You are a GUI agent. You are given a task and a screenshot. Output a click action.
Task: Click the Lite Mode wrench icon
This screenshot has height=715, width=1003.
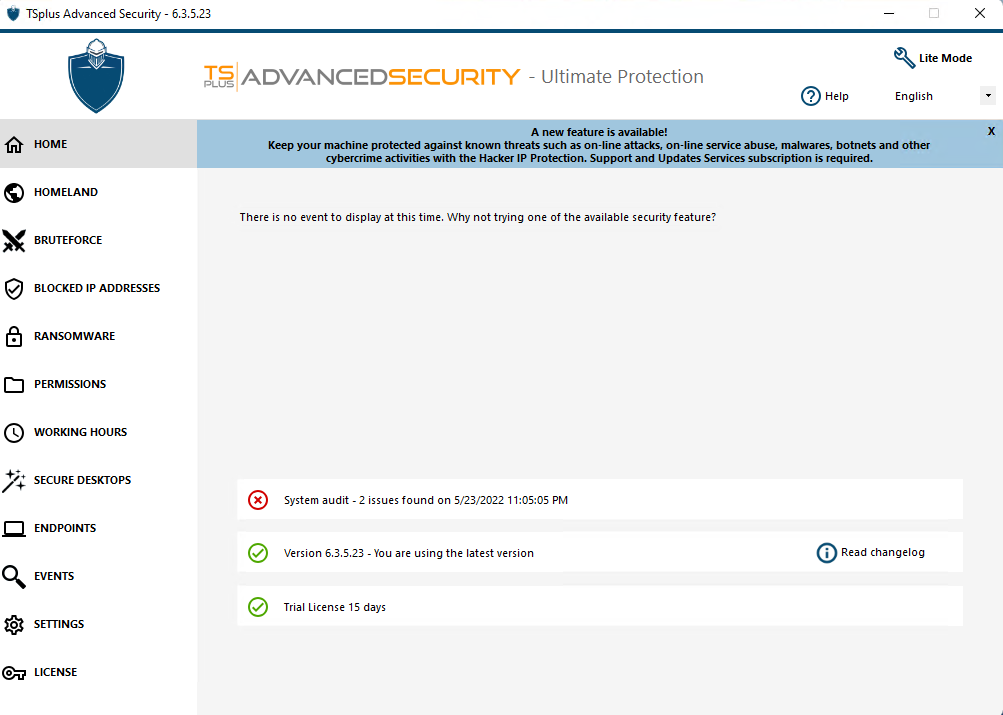904,58
